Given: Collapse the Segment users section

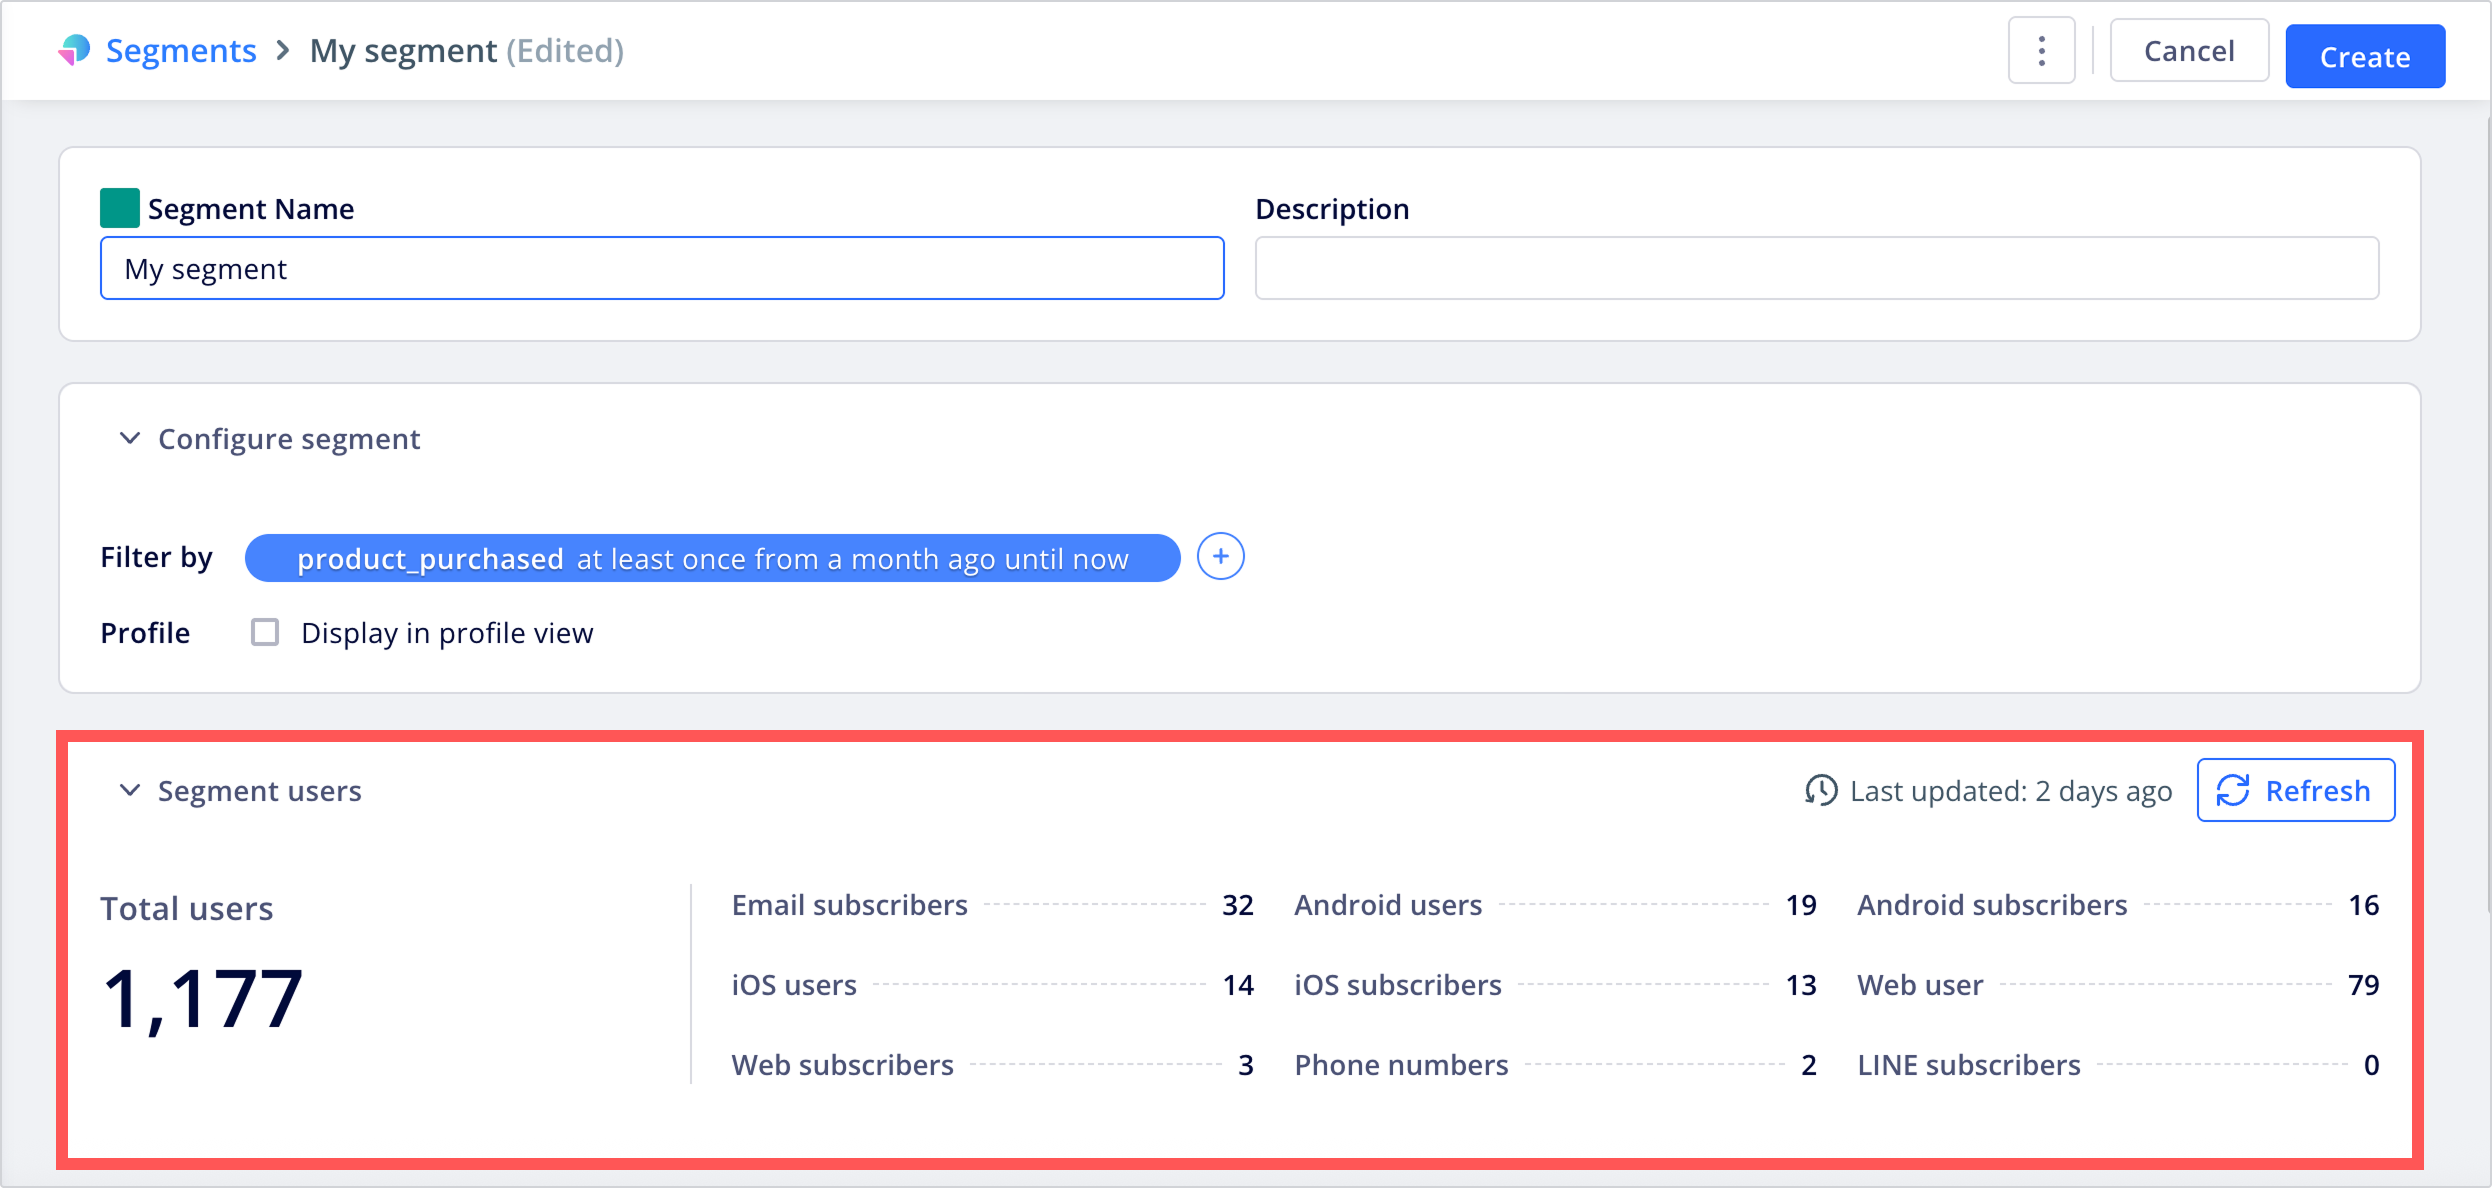Looking at the screenshot, I should 130,790.
